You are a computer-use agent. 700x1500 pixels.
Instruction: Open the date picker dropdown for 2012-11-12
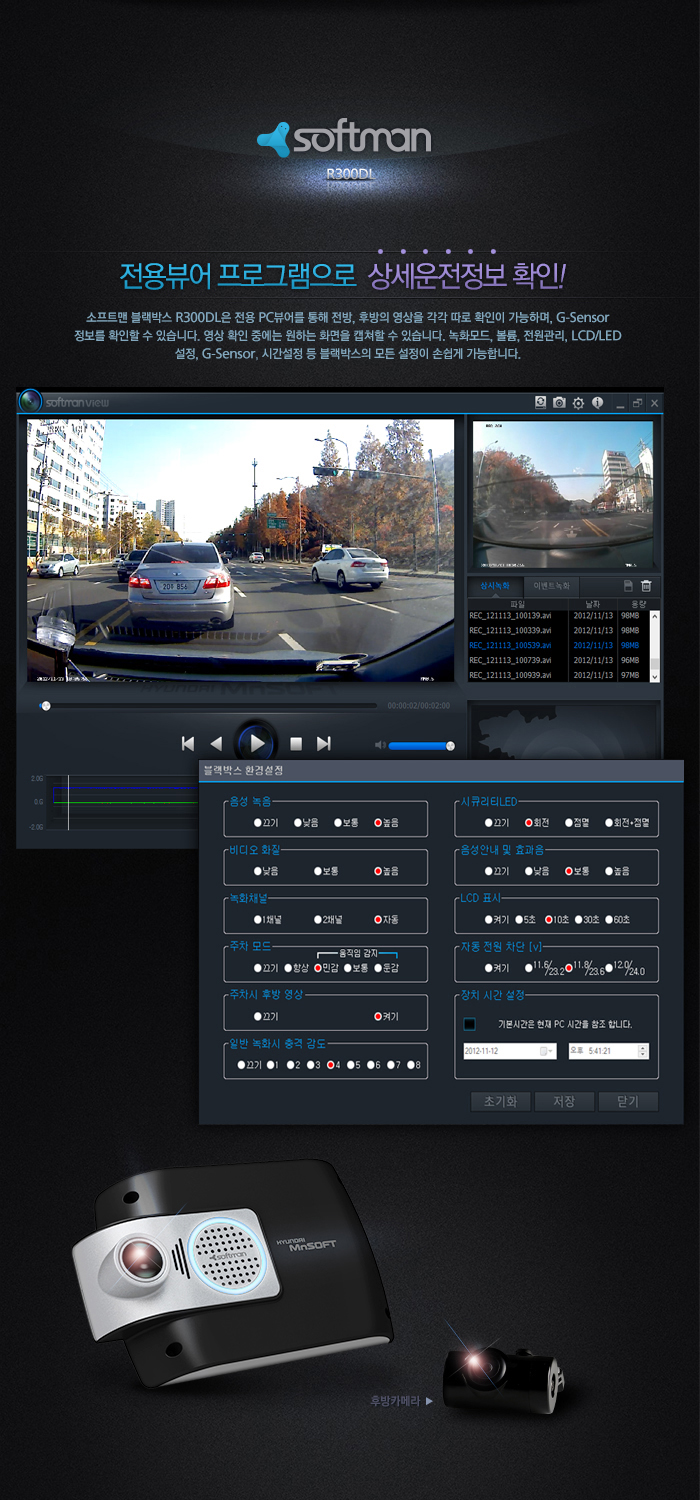546,1051
